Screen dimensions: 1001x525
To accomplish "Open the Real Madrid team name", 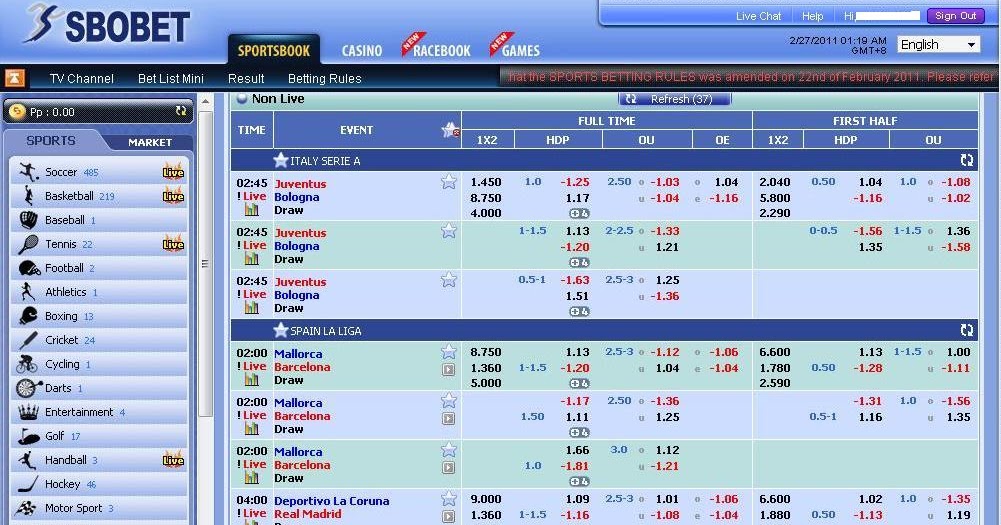I will [x=308, y=514].
